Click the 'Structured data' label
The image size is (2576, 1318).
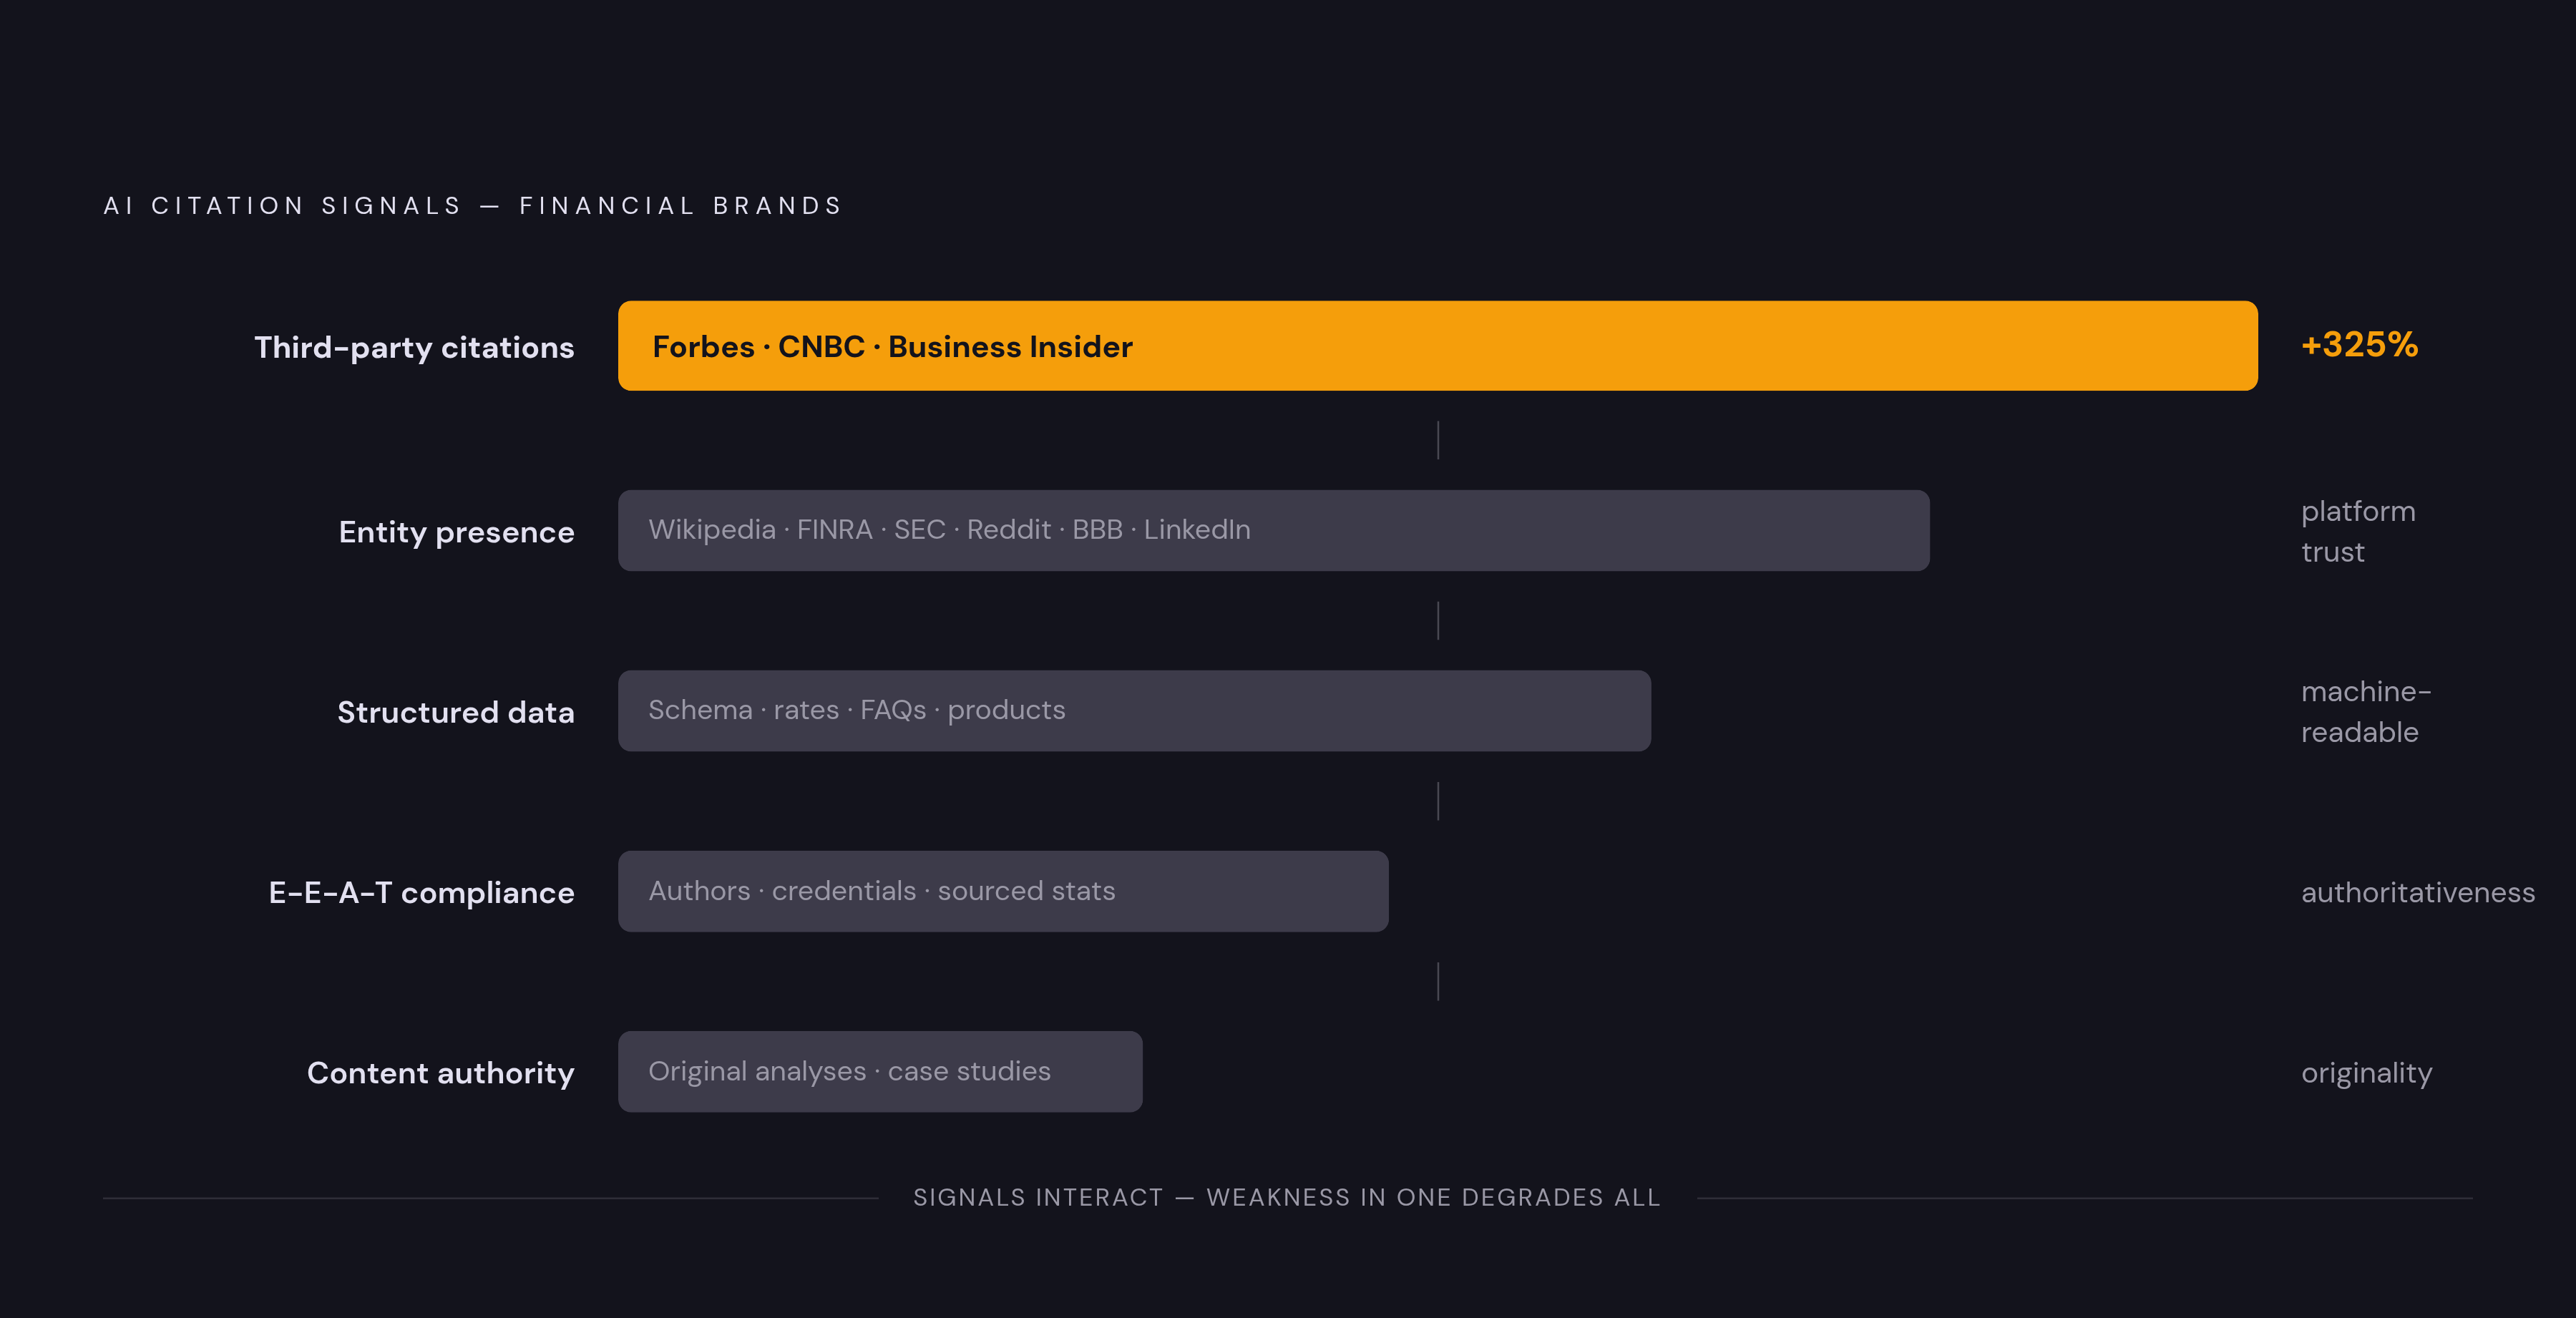(x=456, y=712)
